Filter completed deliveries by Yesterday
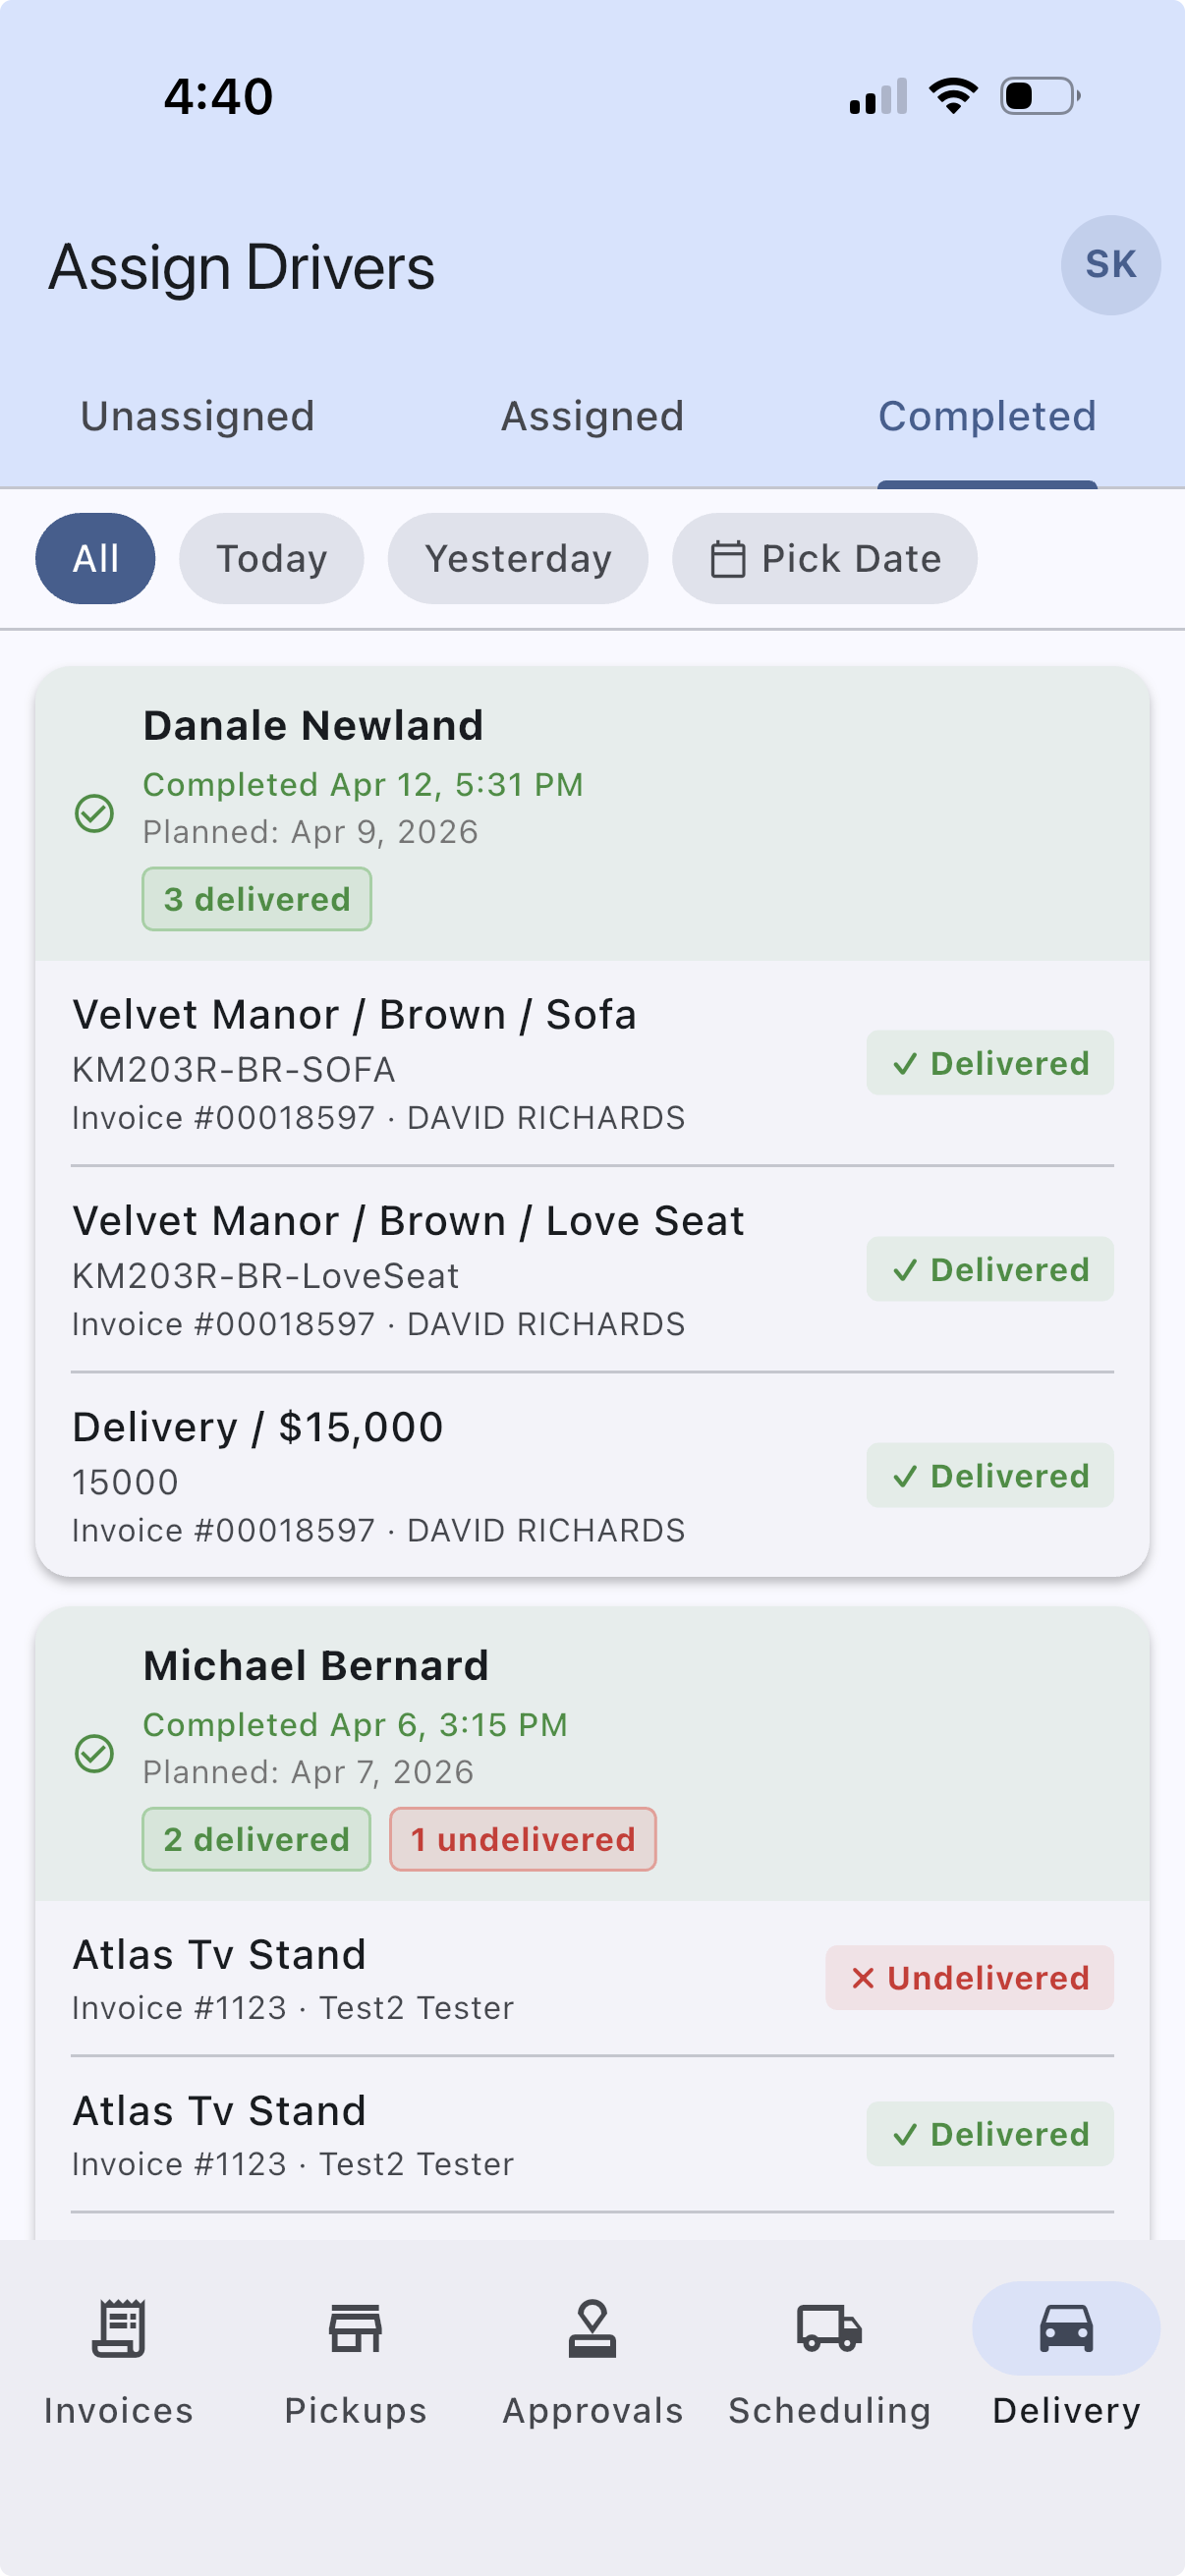This screenshot has width=1185, height=2576. (517, 559)
